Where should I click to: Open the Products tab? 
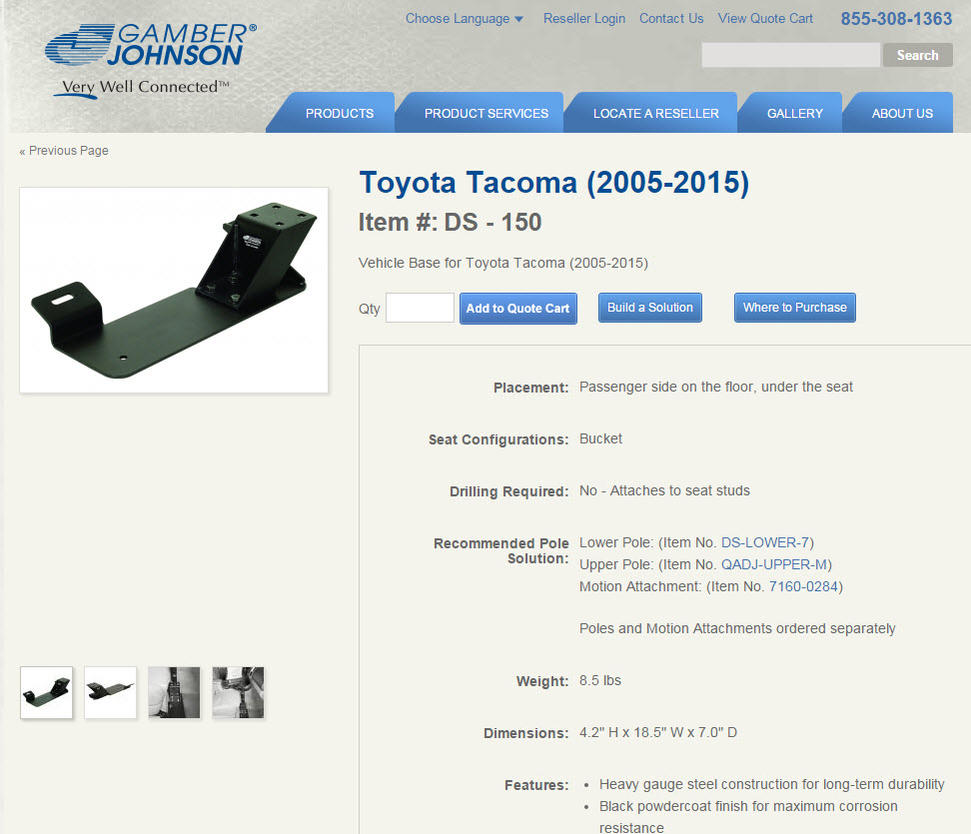[x=339, y=113]
